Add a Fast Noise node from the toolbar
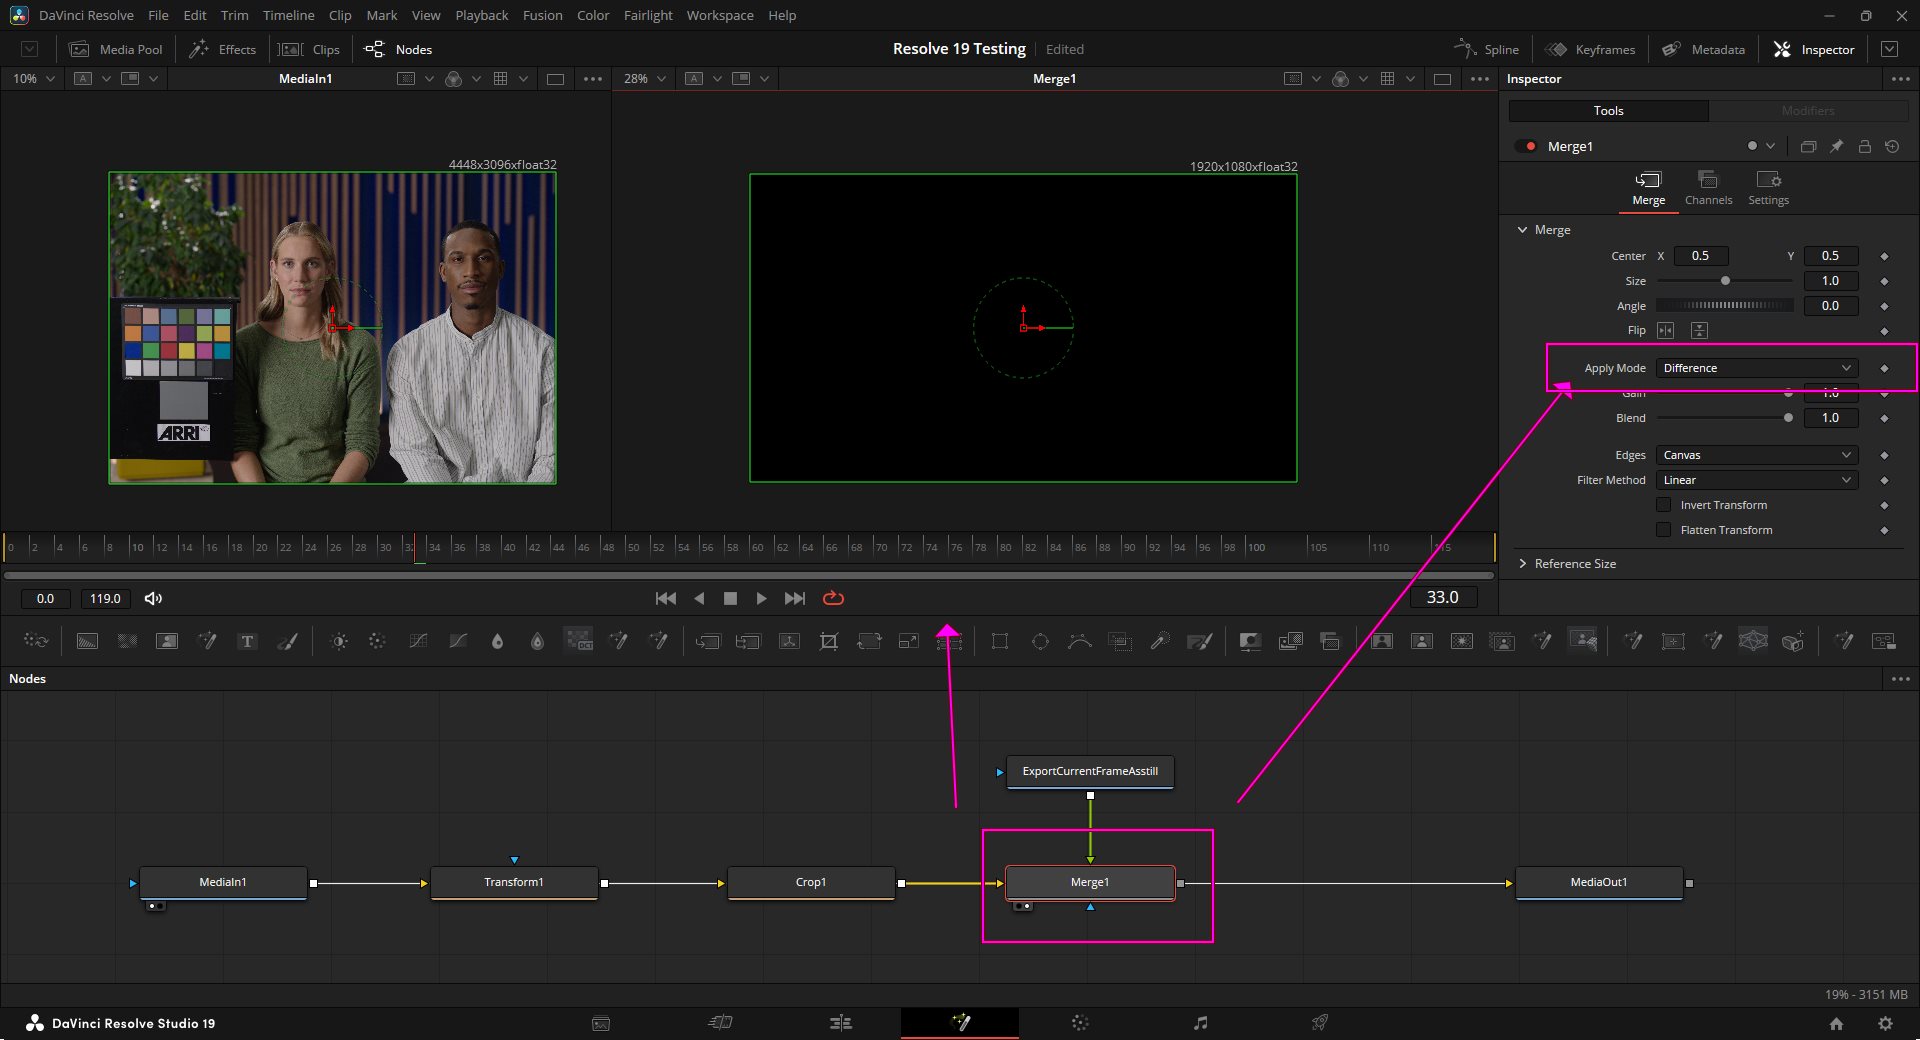The height and width of the screenshot is (1040, 1920). tap(127, 642)
